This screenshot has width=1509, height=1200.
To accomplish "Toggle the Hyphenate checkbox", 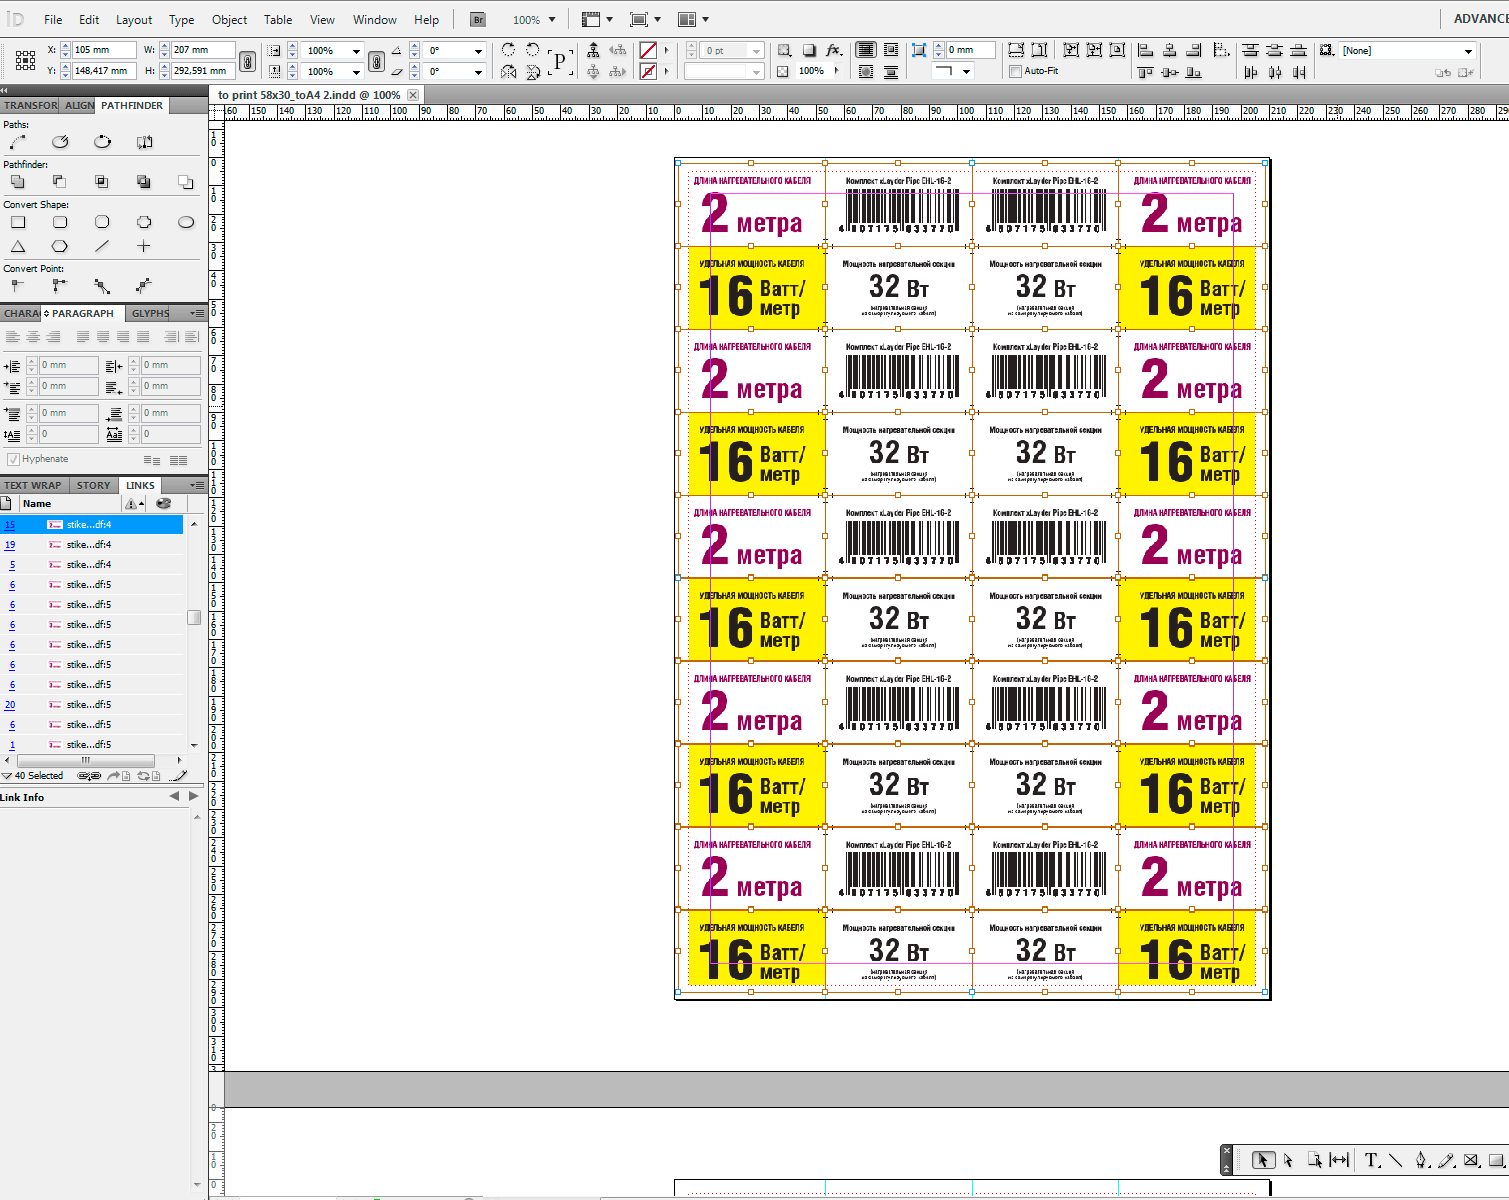I will tap(13, 459).
